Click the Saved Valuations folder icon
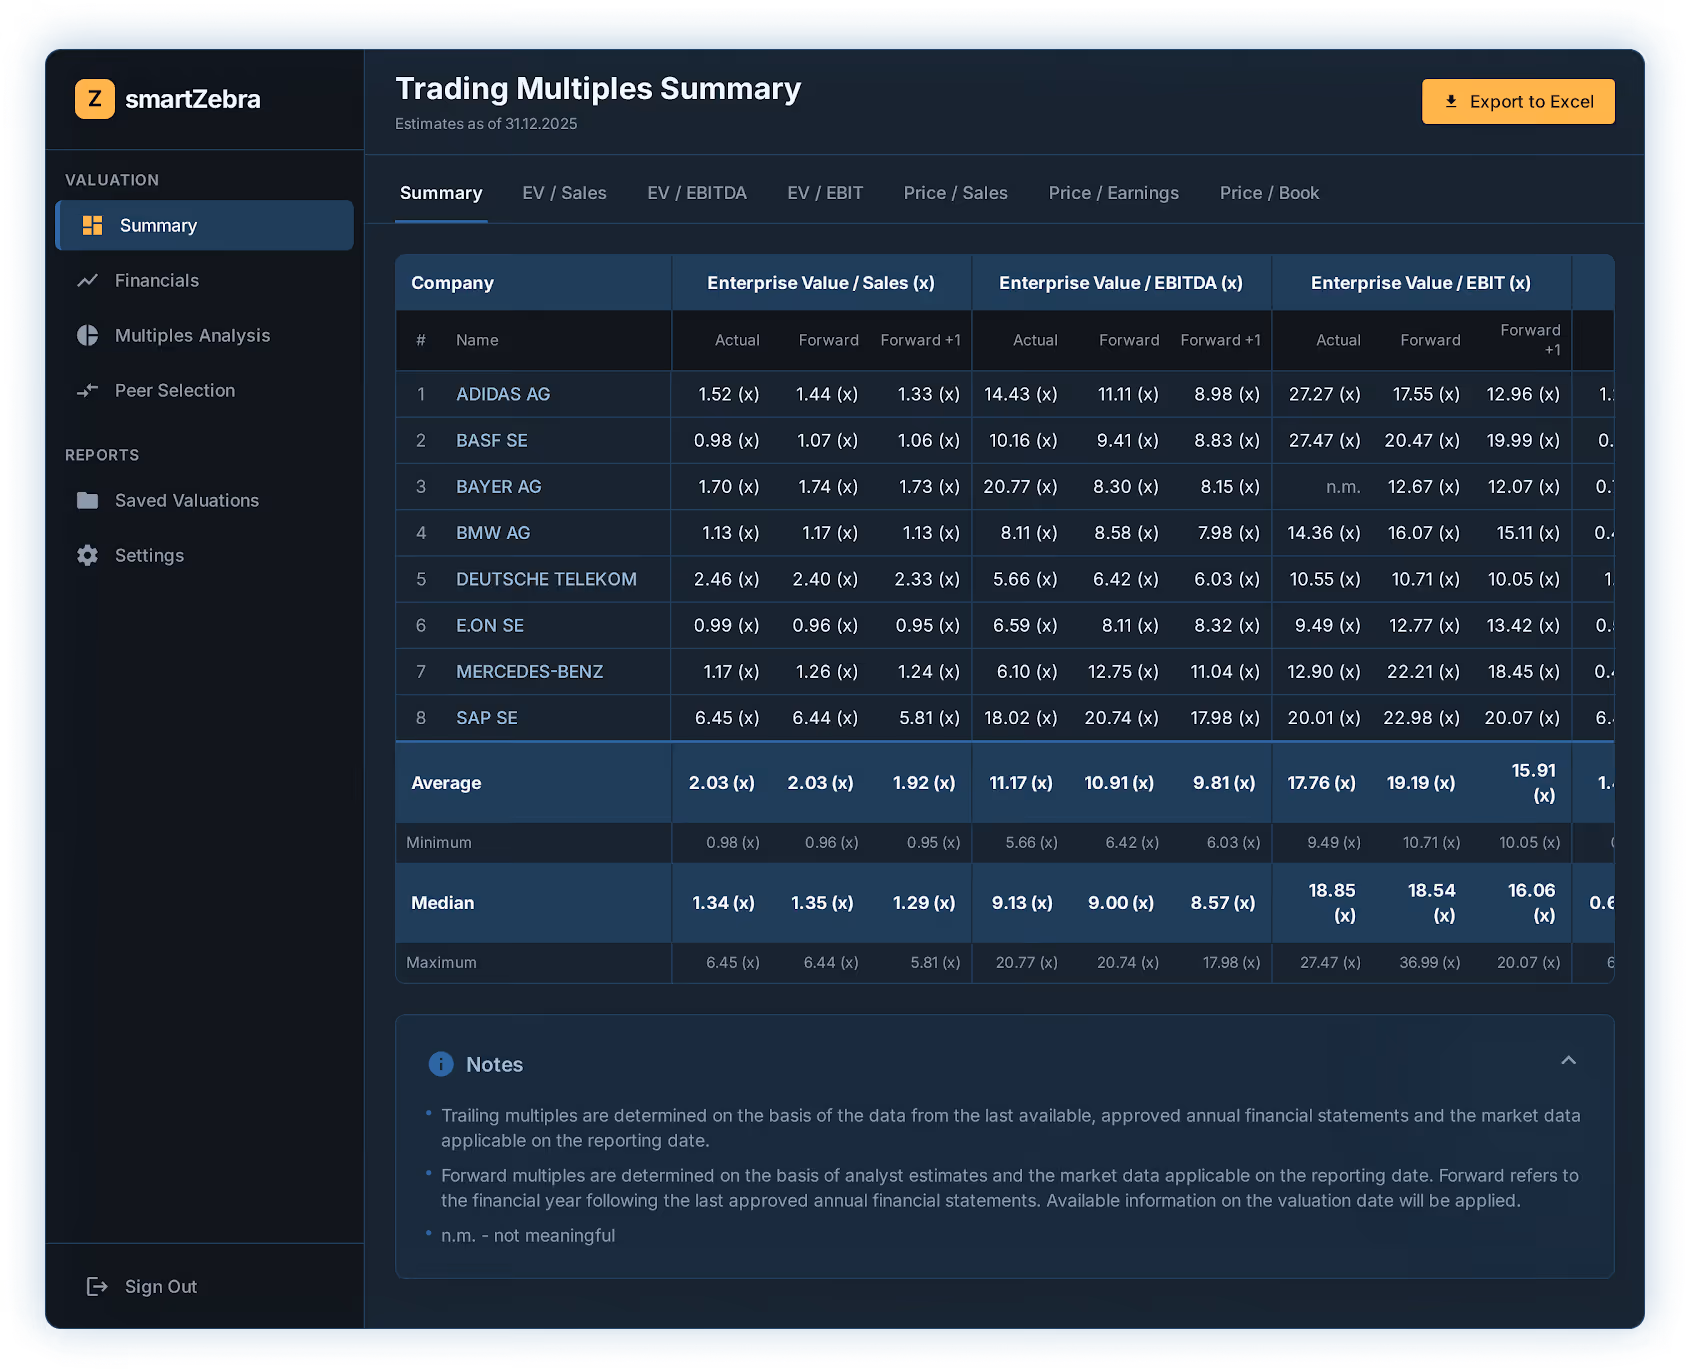The image size is (1690, 1370). [x=88, y=500]
